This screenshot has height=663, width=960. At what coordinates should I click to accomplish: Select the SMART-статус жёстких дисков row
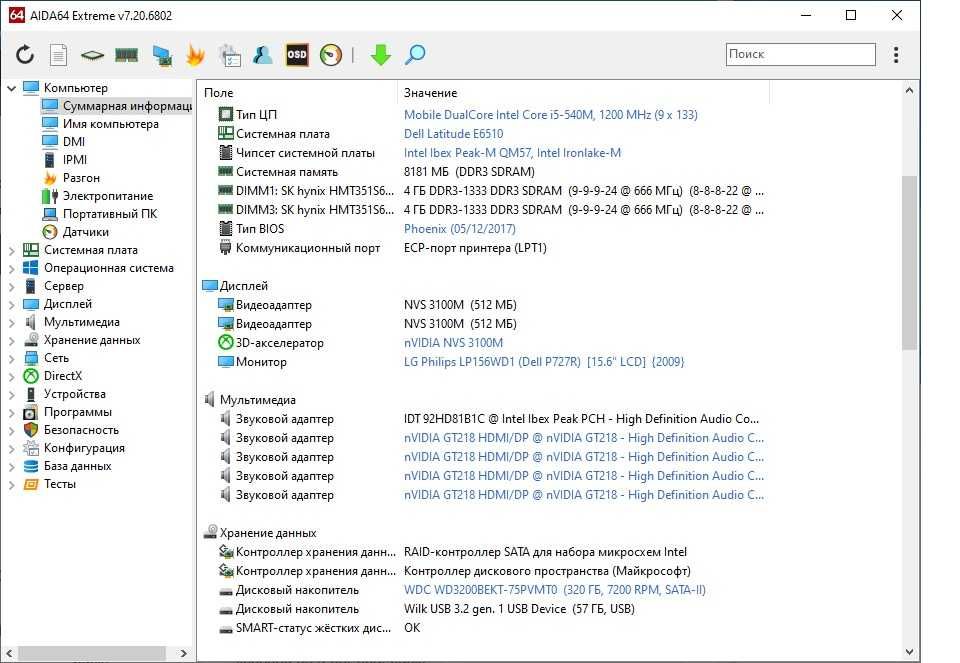(x=484, y=628)
